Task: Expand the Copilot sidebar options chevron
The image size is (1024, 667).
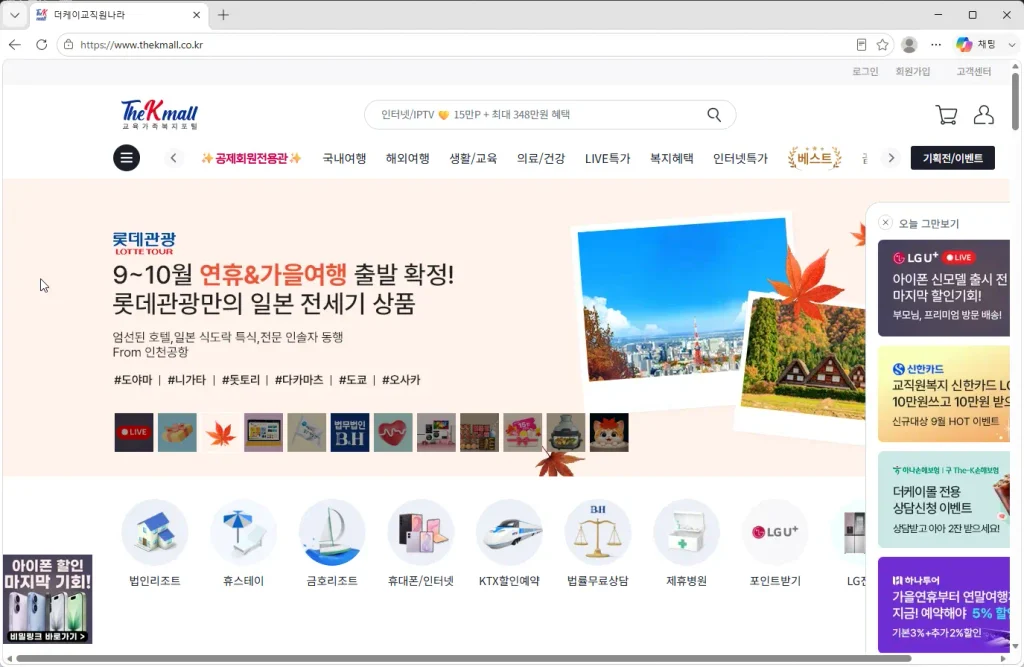Action: click(x=1012, y=44)
